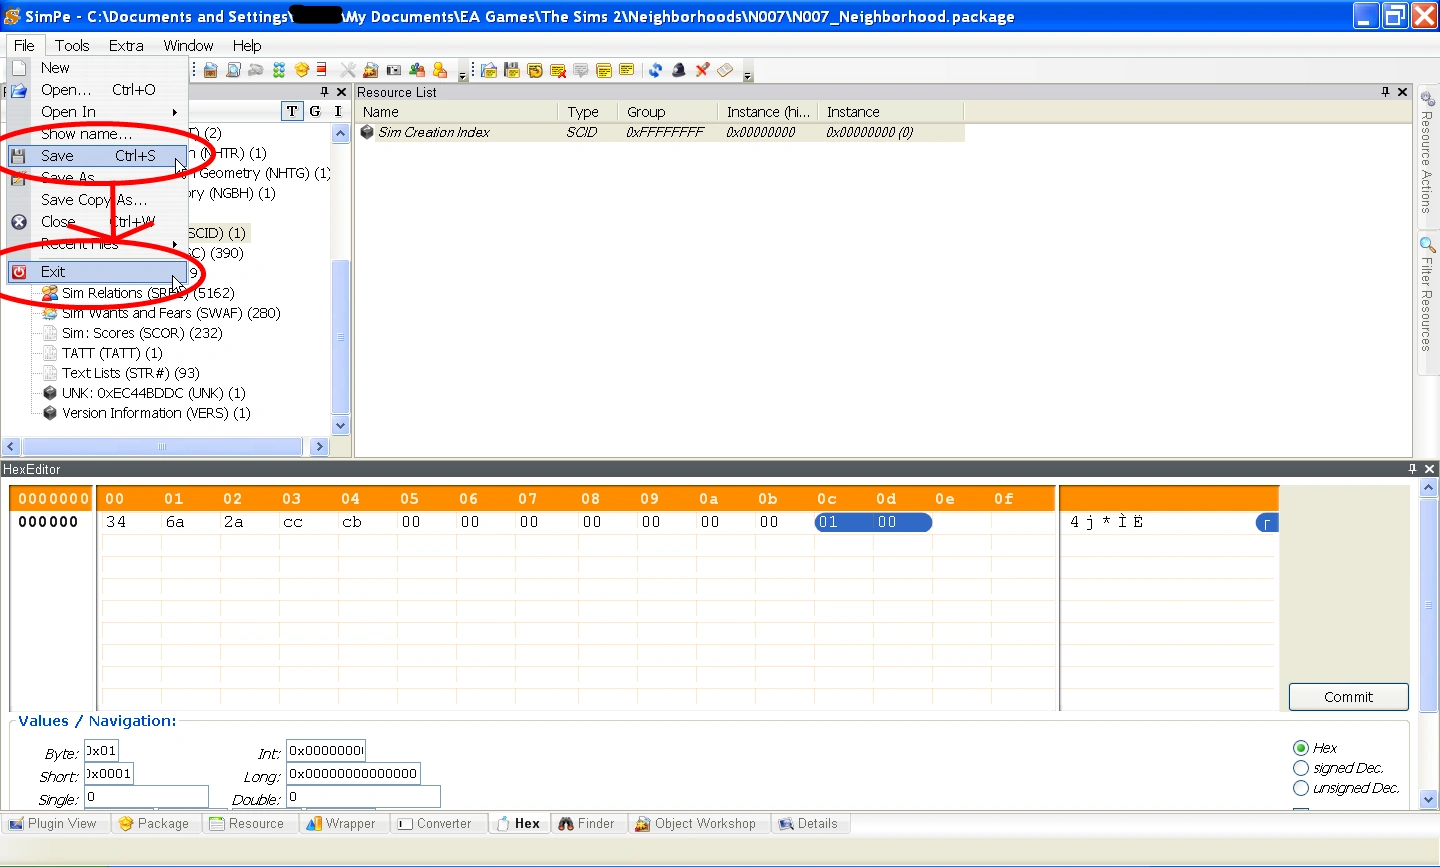Image resolution: width=1440 pixels, height=867 pixels.
Task: Click the grey speech bubble toolbar icon
Action: point(581,70)
